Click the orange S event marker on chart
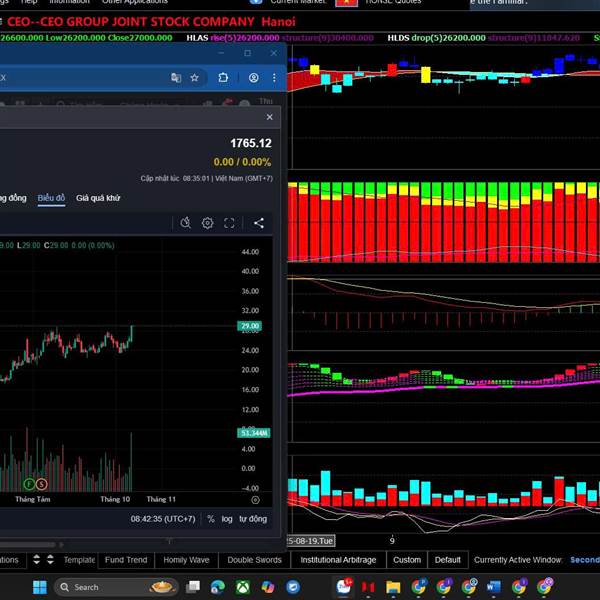Viewport: 600px width, 600px height. click(41, 484)
